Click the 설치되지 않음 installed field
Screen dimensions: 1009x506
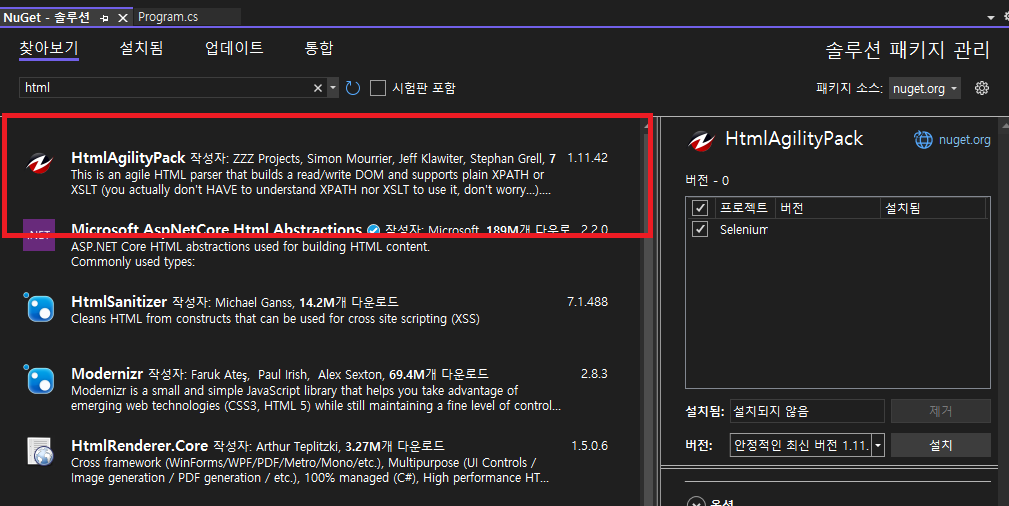[x=807, y=411]
